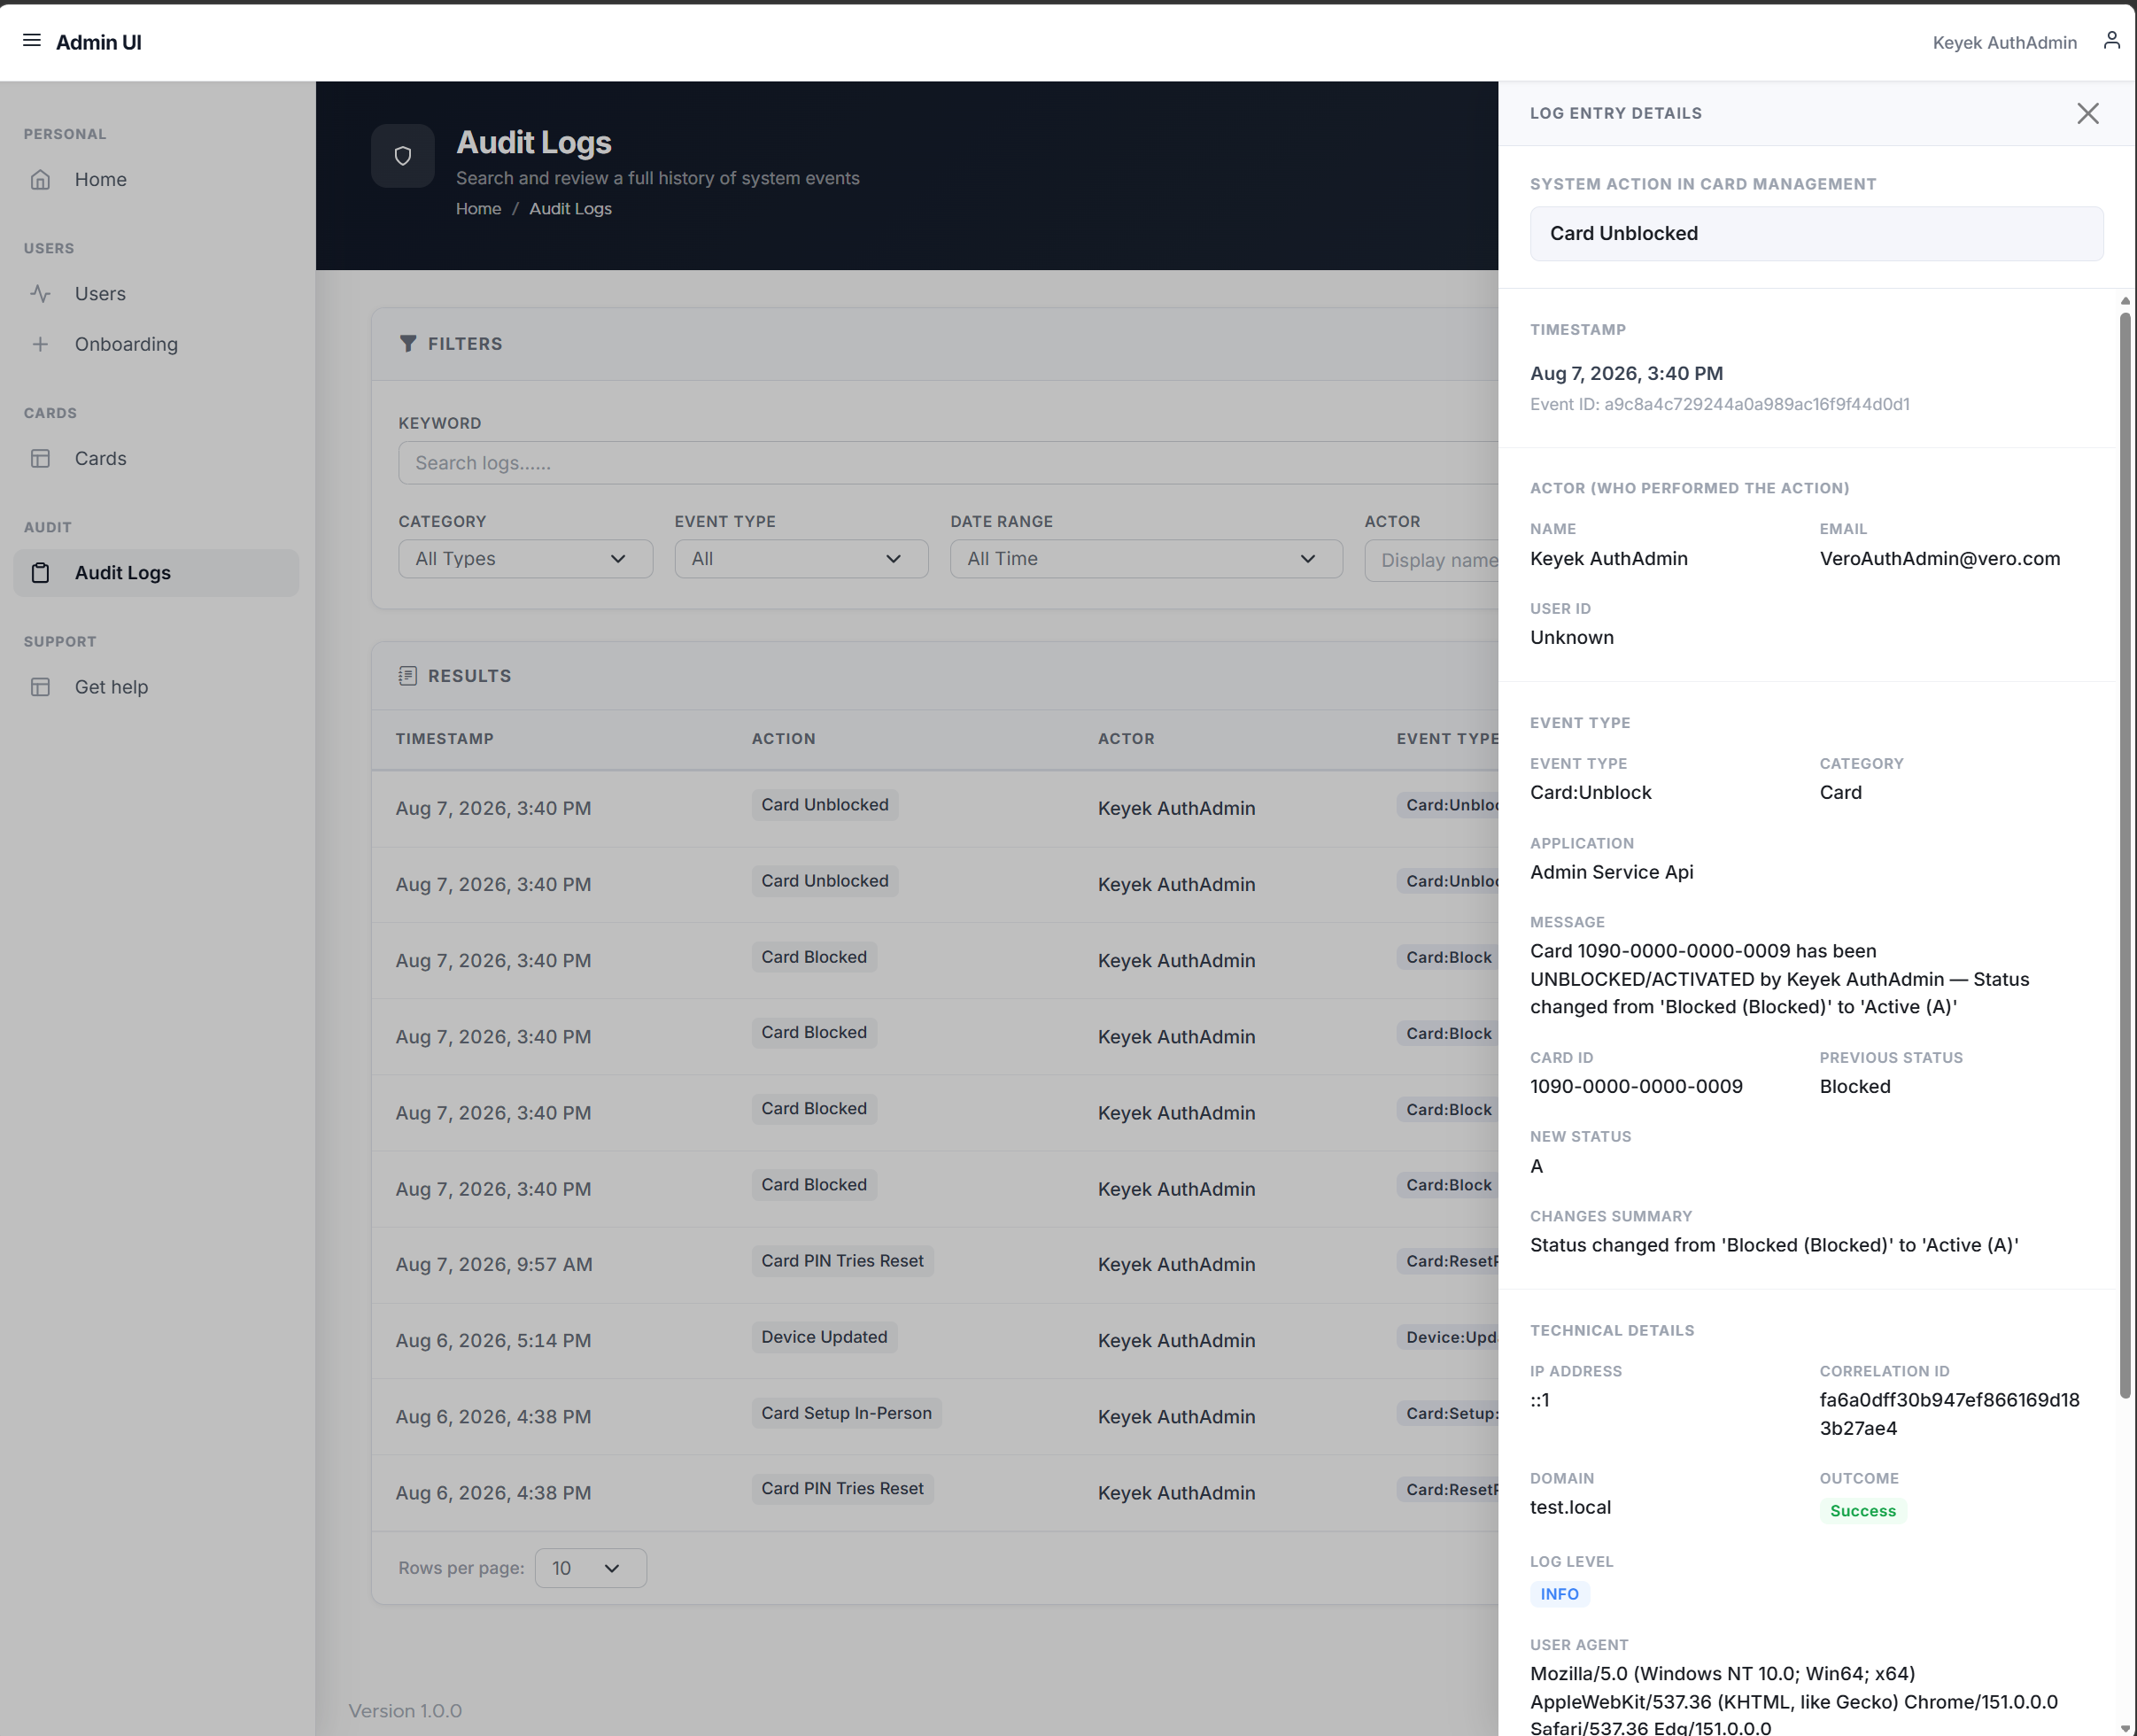This screenshot has width=2137, height=1736.
Task: Click the Timestamp column header
Action: coord(445,739)
